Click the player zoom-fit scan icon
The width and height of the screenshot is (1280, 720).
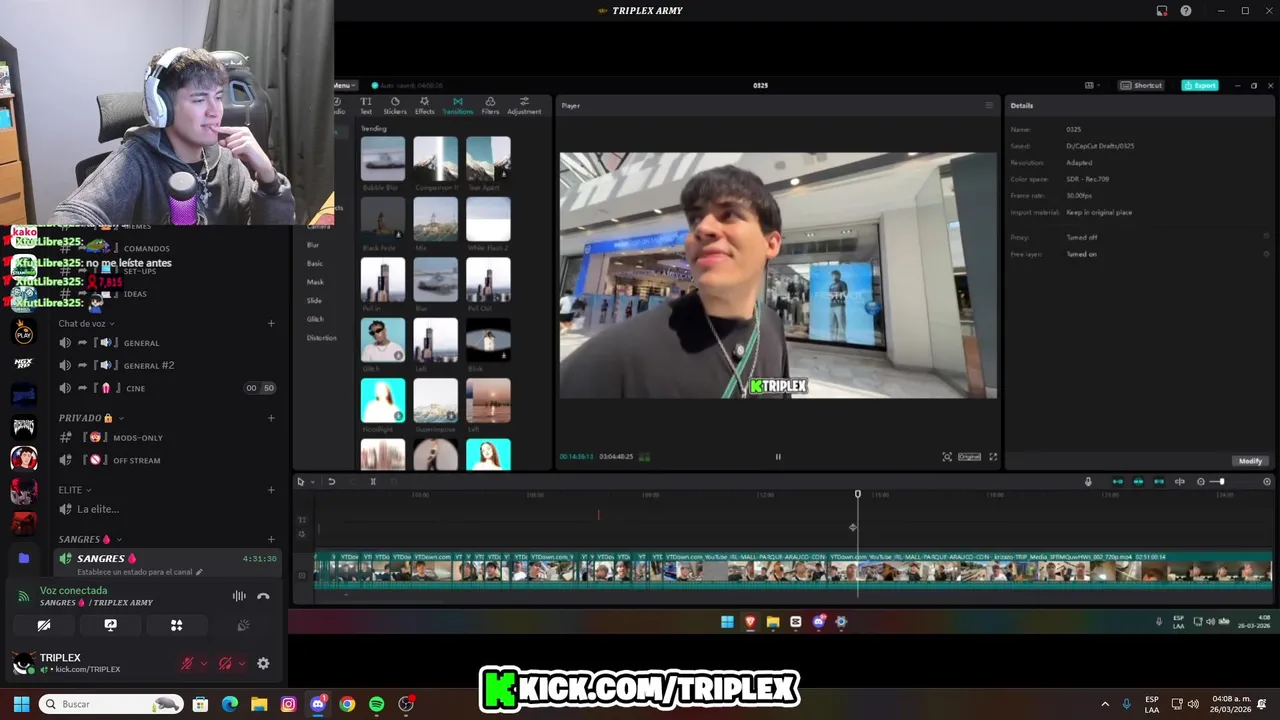947,457
